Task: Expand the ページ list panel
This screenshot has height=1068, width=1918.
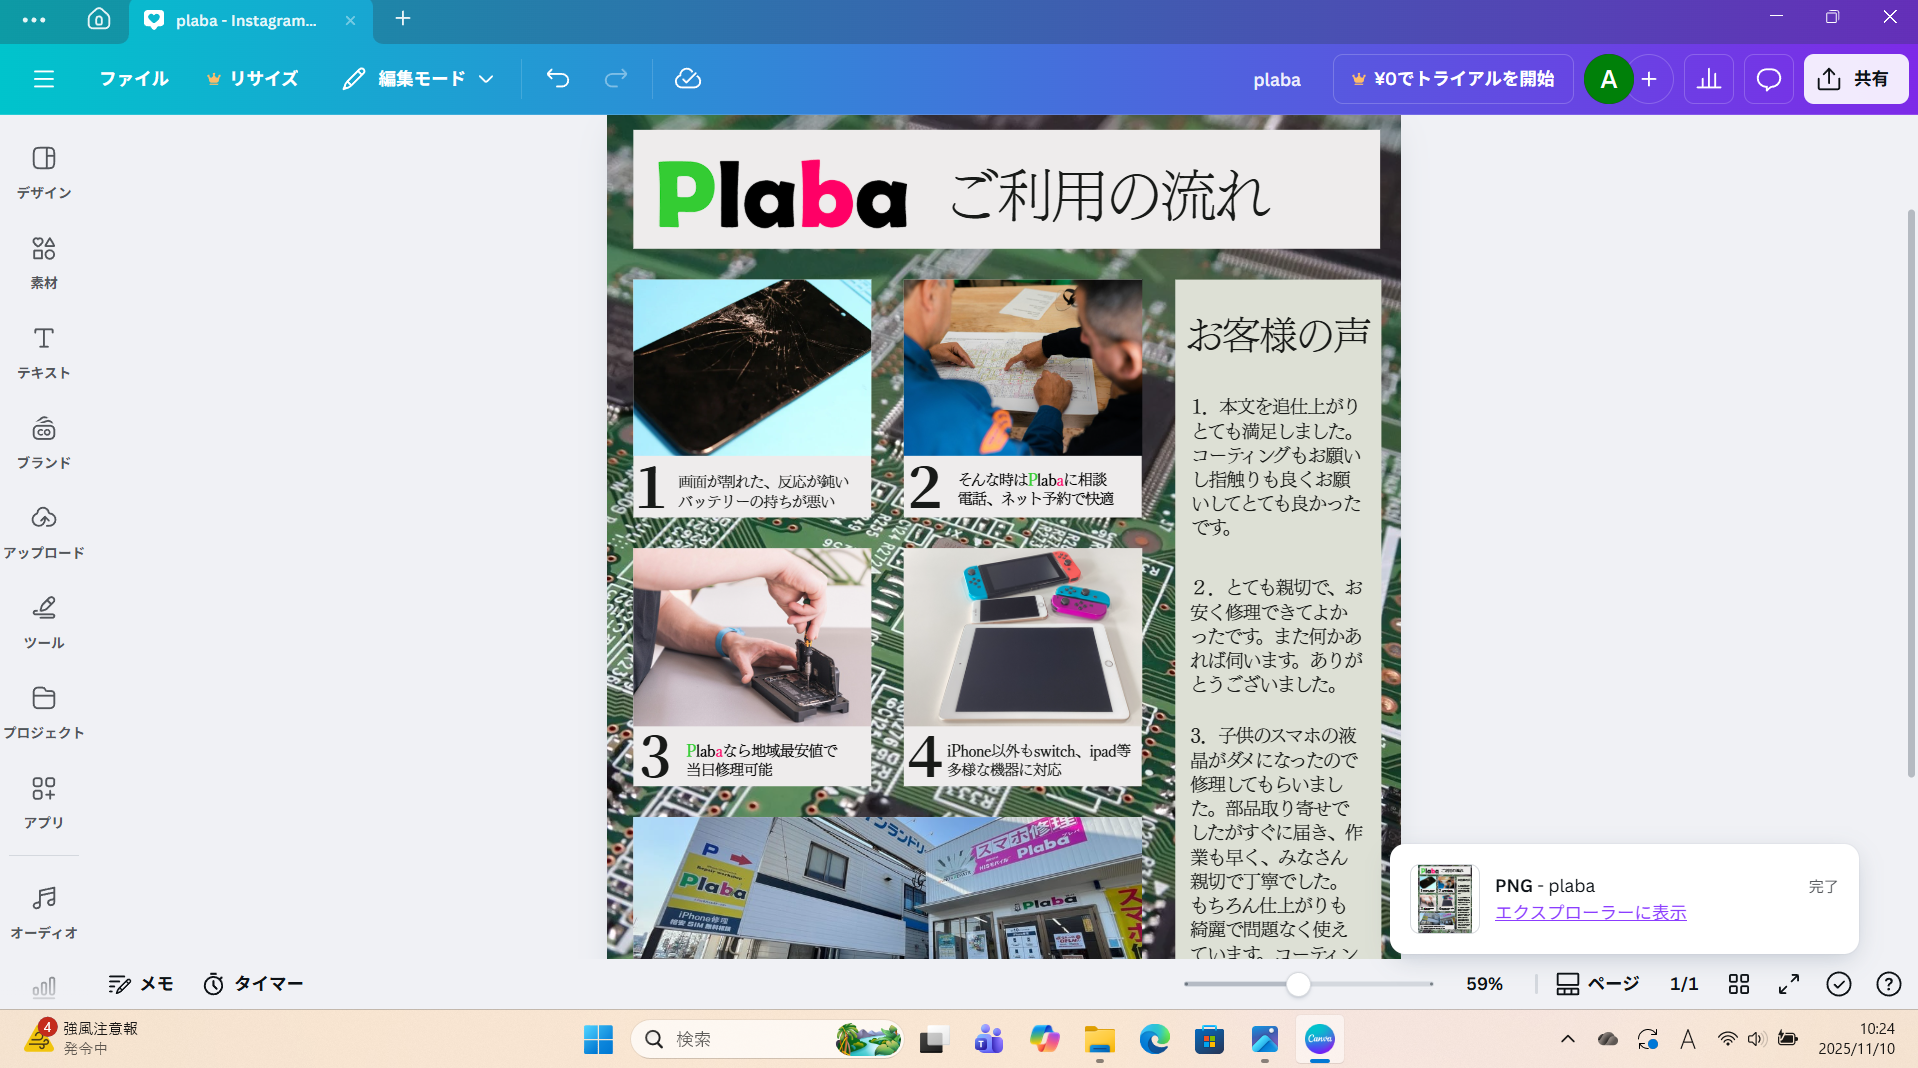Action: [x=1597, y=984]
